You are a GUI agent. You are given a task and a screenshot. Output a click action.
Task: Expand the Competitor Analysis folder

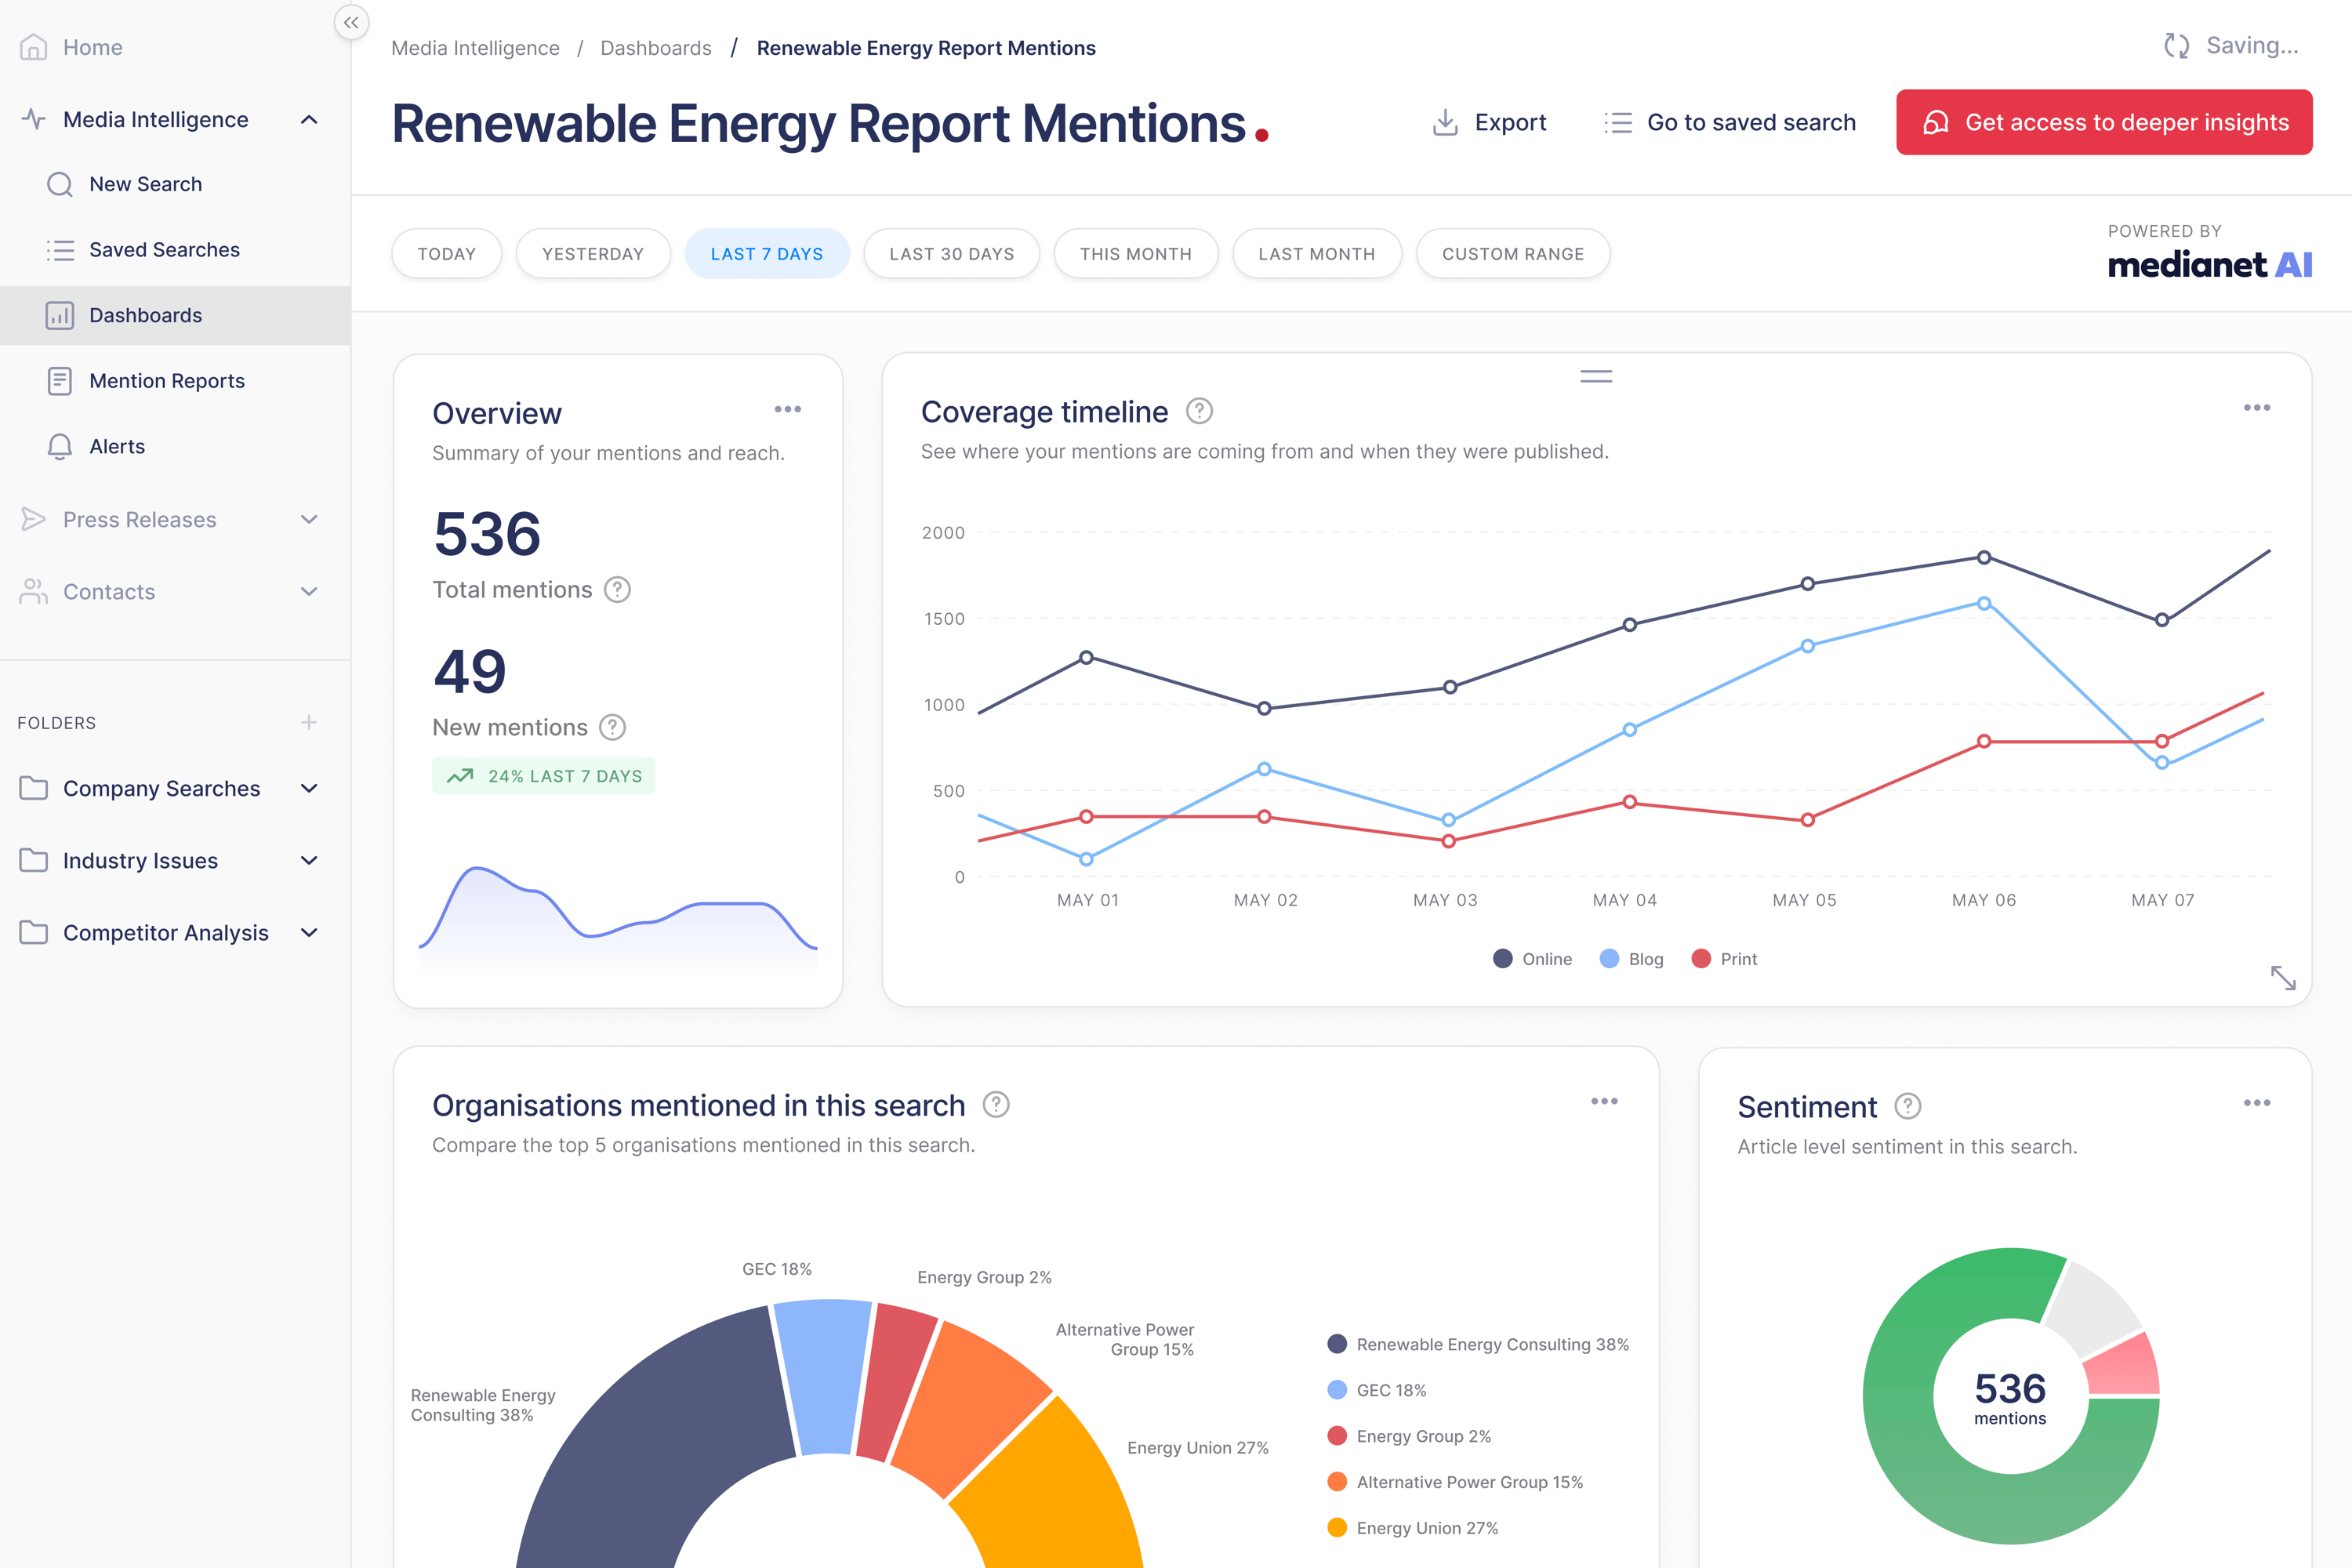309,932
